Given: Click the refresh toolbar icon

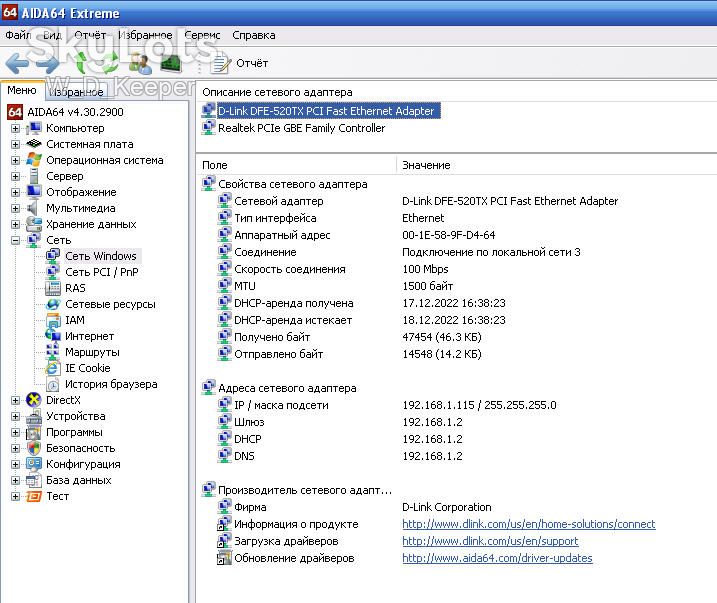Looking at the screenshot, I should point(96,63).
